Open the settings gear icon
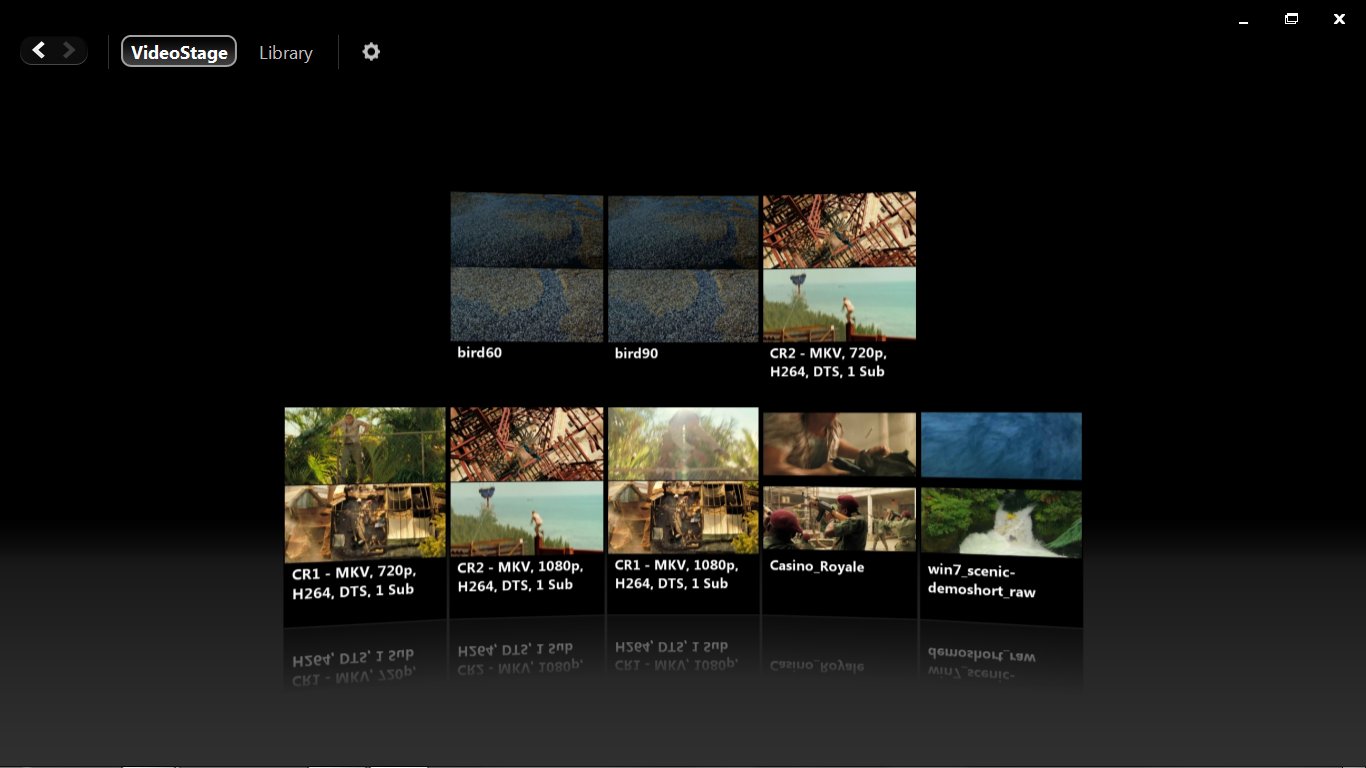Screen dimensions: 1366x768 (x=371, y=52)
